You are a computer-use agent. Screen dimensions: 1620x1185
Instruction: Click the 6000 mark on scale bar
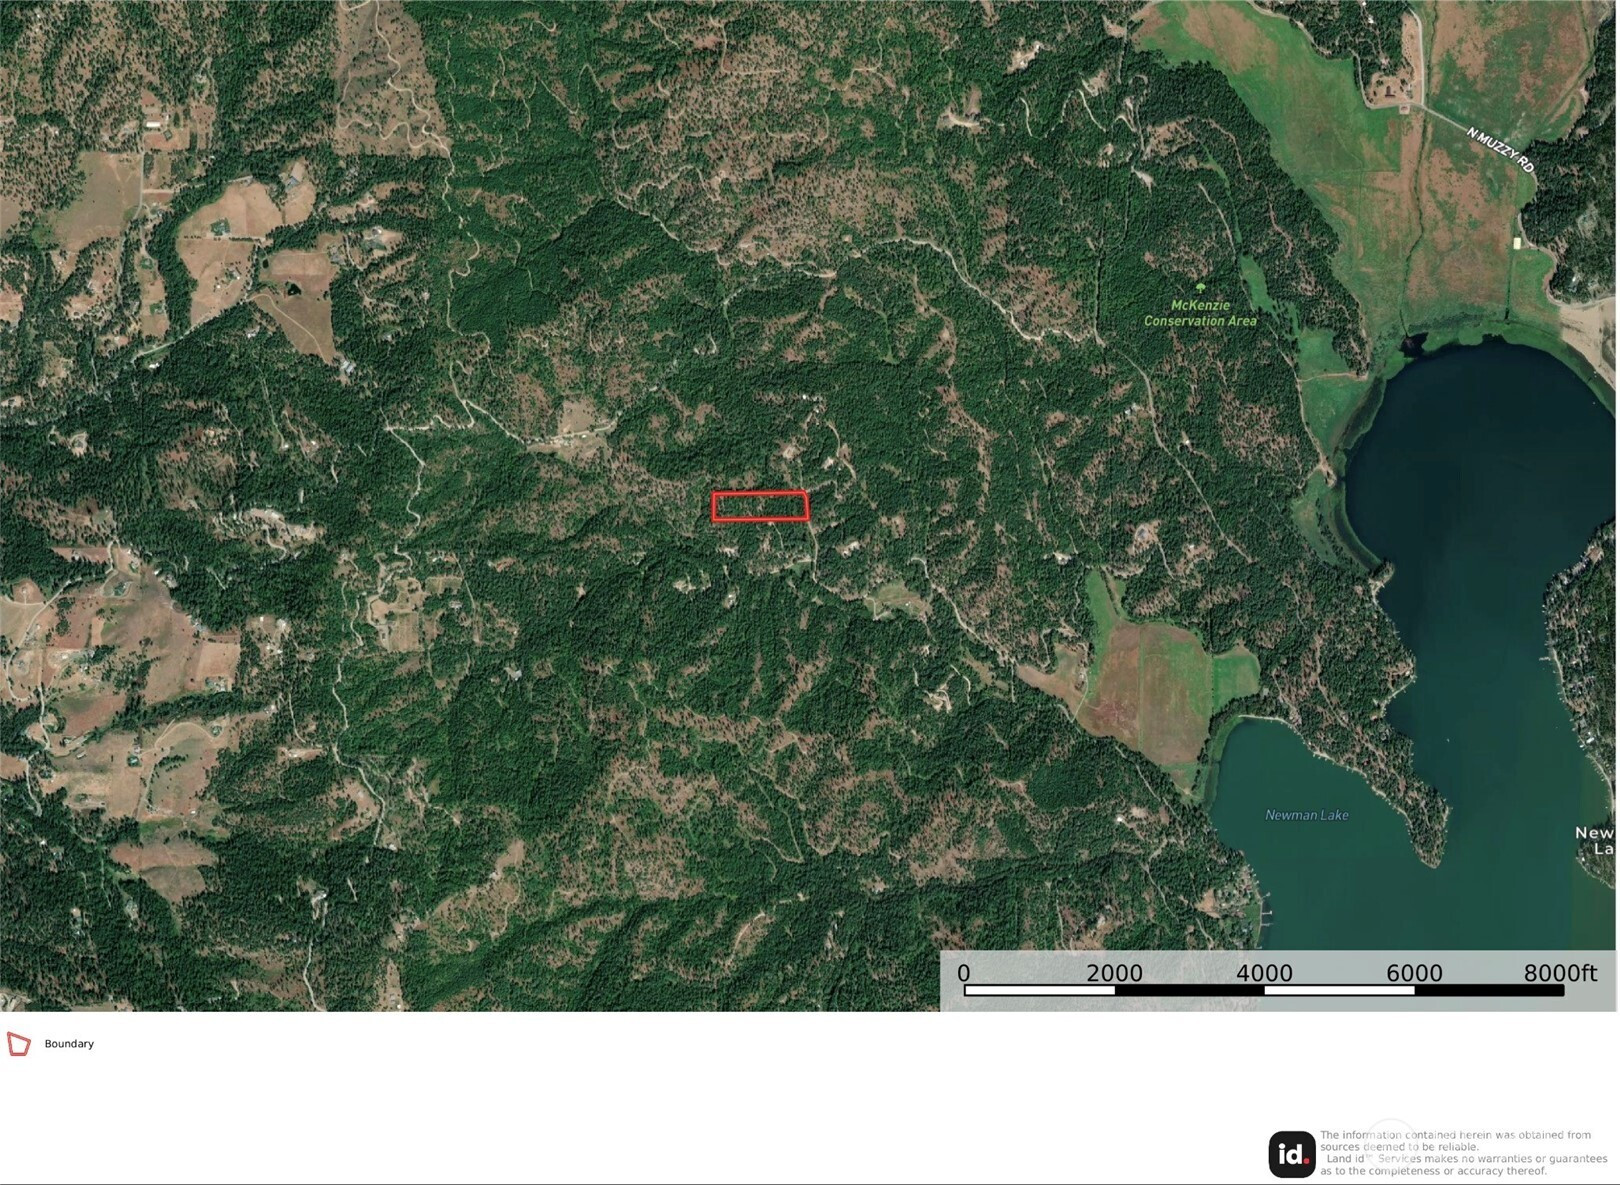click(x=1414, y=972)
